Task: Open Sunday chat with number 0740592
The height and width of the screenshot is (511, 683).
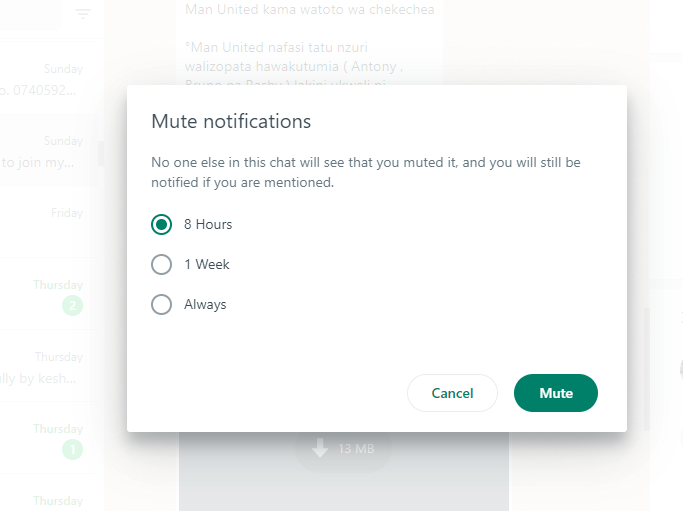Action: click(x=50, y=80)
